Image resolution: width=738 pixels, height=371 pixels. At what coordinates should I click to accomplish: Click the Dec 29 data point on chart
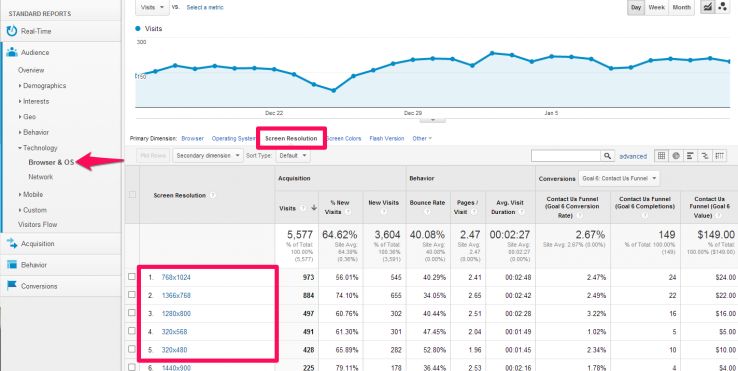point(413,60)
